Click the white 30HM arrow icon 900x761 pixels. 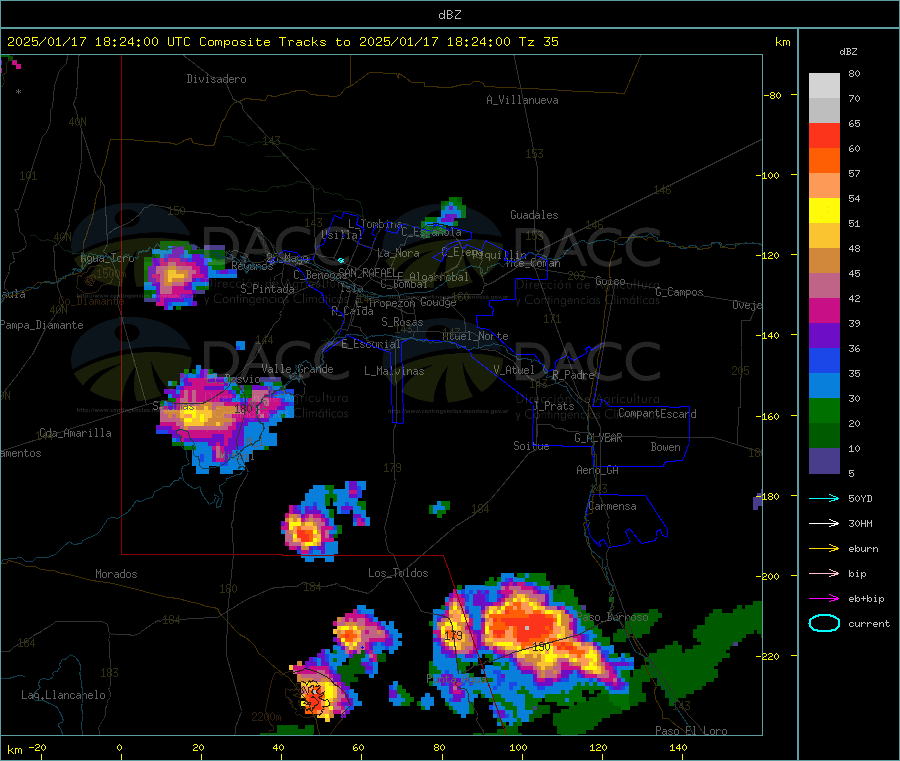click(x=824, y=523)
